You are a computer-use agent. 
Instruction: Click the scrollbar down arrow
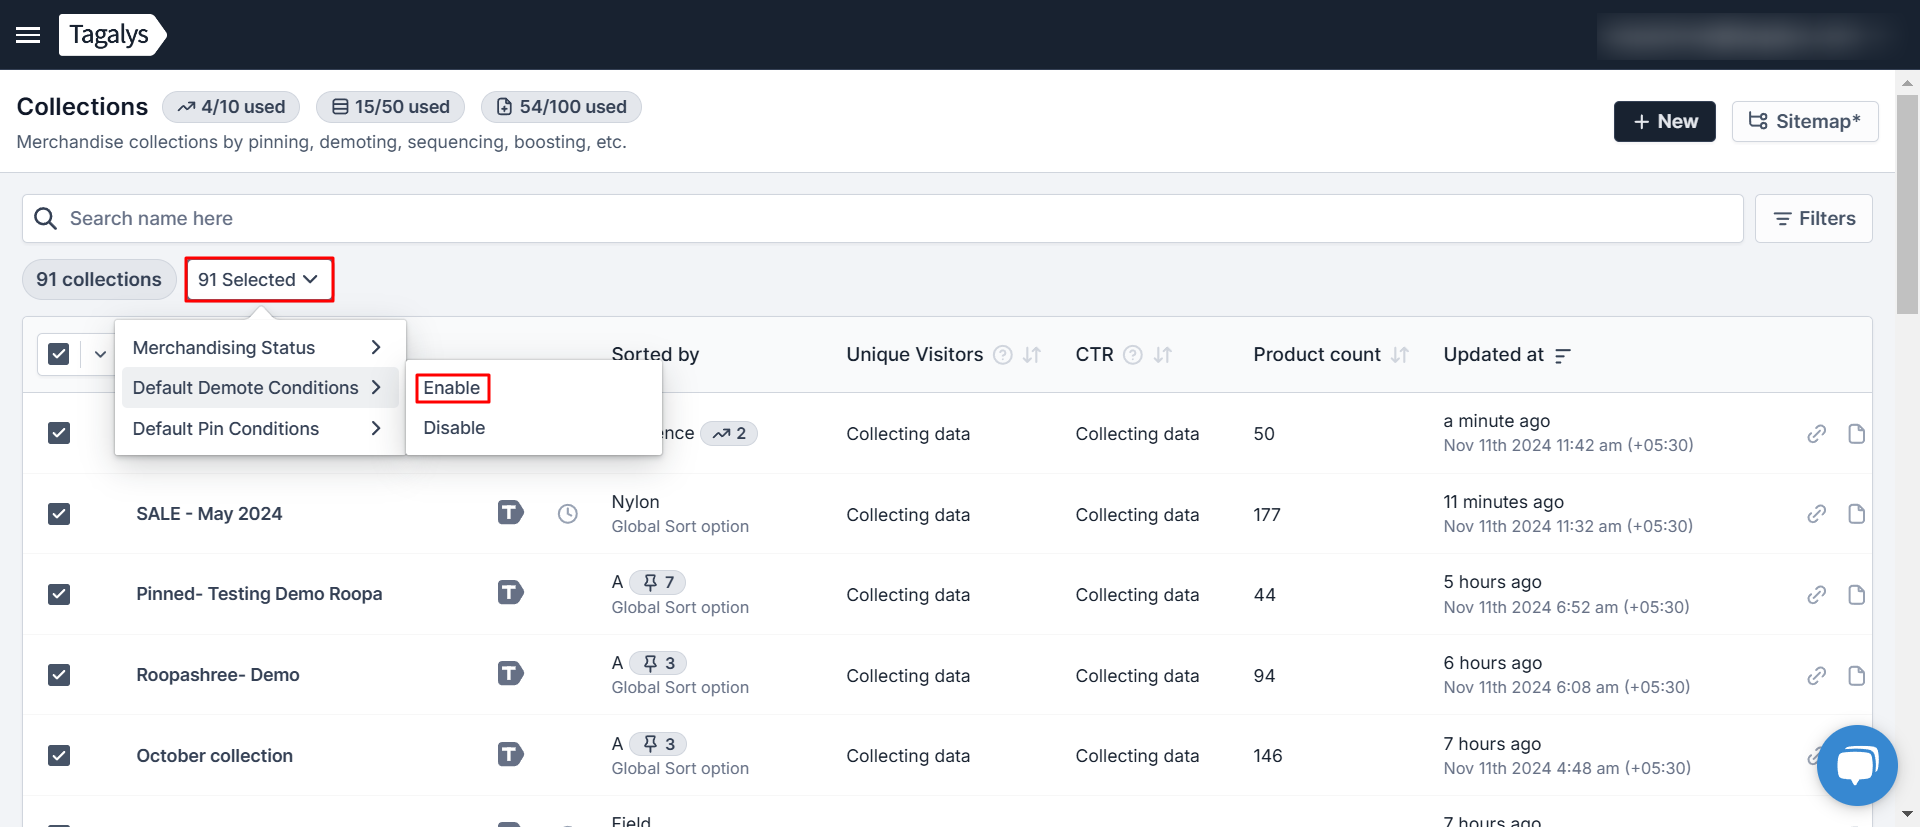pyautogui.click(x=1907, y=815)
